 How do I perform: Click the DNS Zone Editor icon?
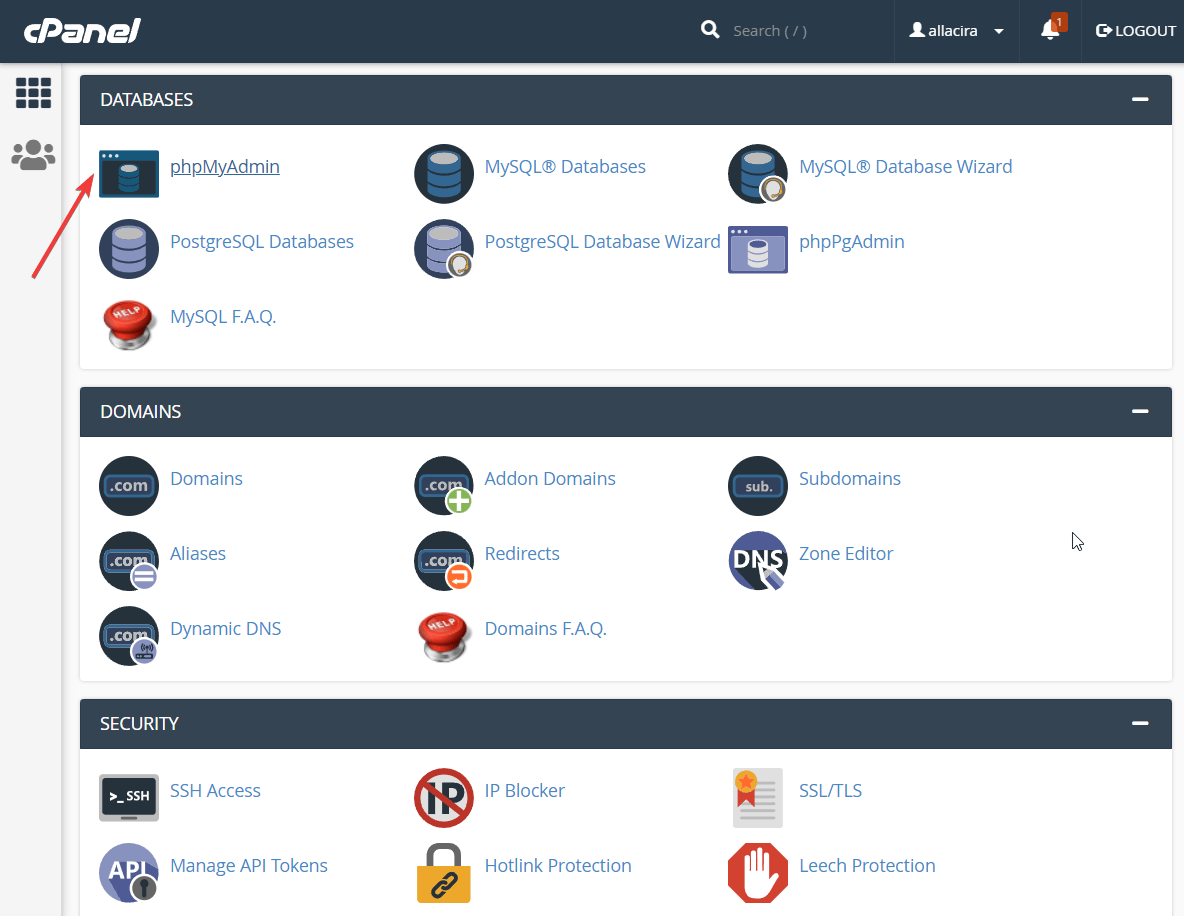click(758, 561)
